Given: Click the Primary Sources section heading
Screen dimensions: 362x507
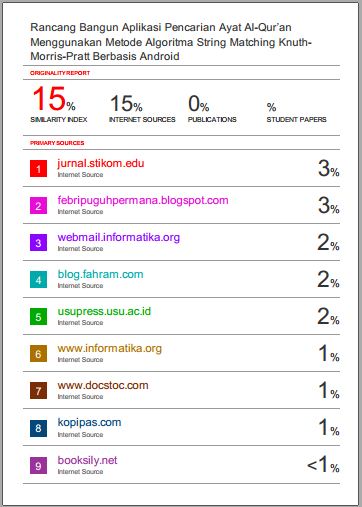Looking at the screenshot, I should click(57, 143).
